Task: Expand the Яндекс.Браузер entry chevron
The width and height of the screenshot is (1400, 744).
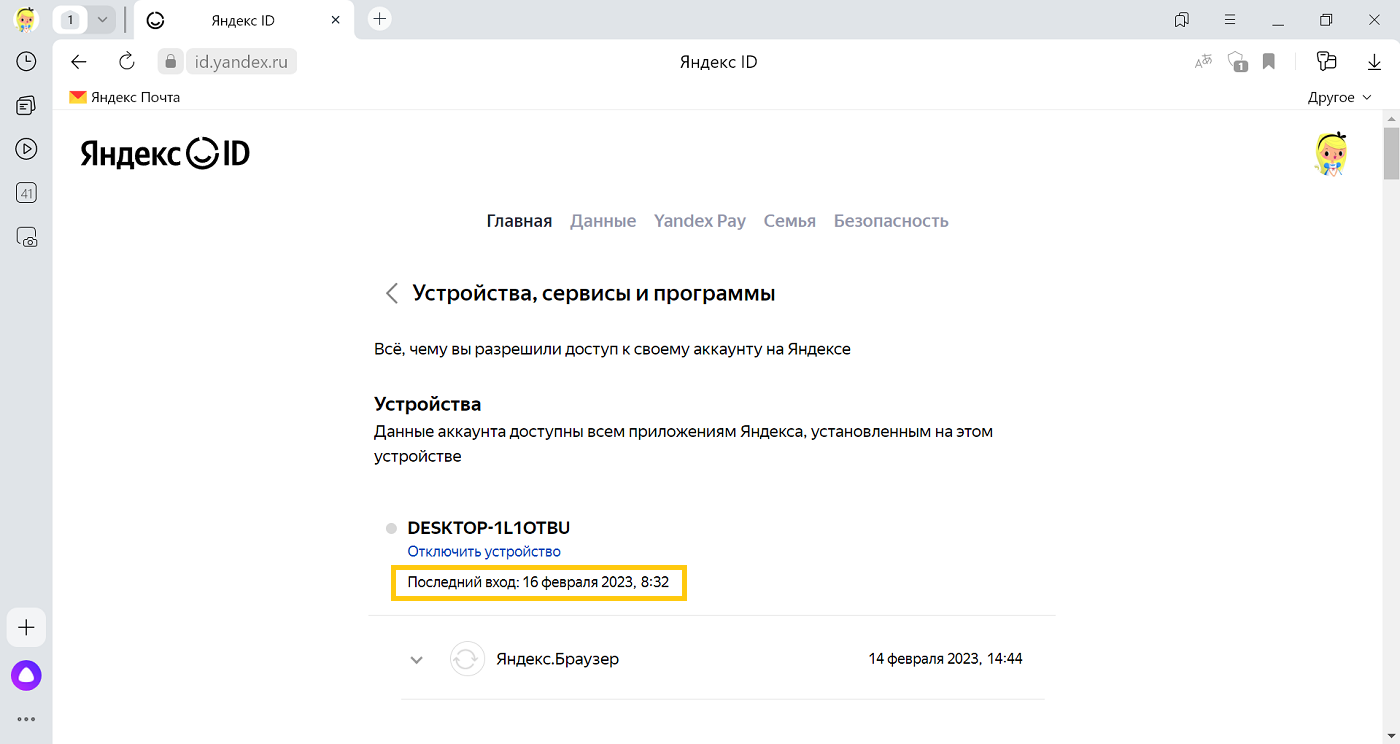Action: (x=417, y=660)
